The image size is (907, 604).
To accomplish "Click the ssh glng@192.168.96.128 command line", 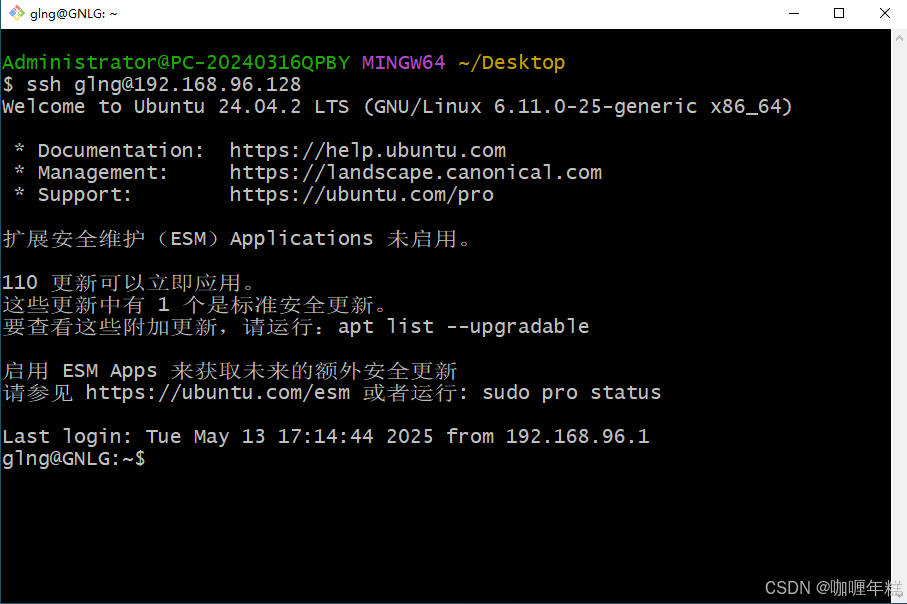I will (x=152, y=84).
